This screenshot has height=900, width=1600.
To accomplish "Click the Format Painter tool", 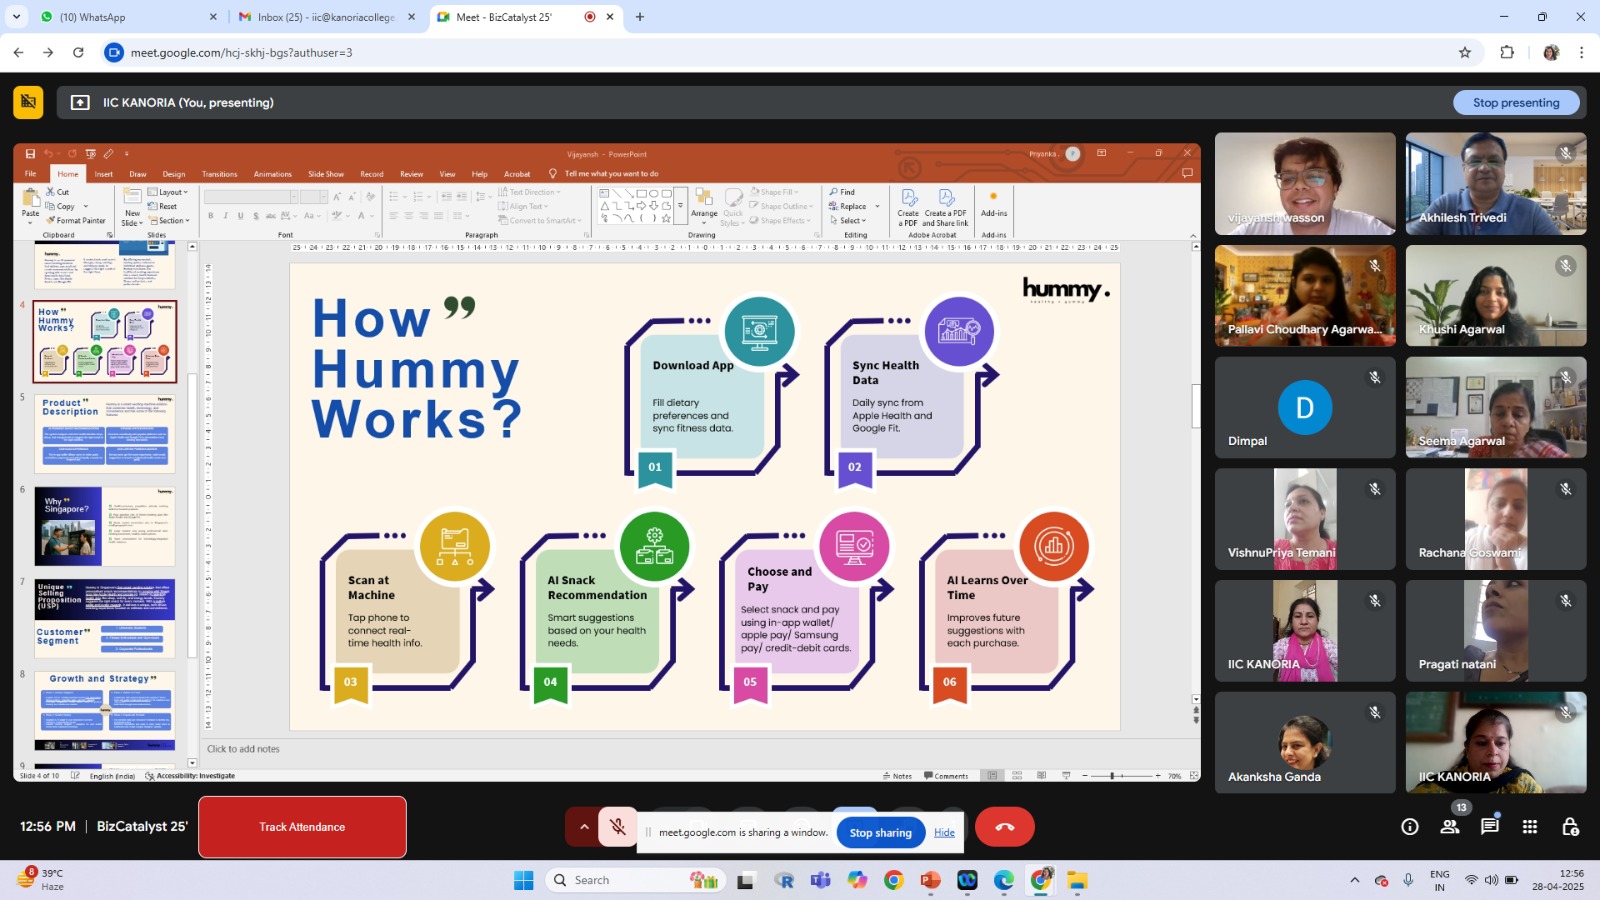I will [x=76, y=221].
